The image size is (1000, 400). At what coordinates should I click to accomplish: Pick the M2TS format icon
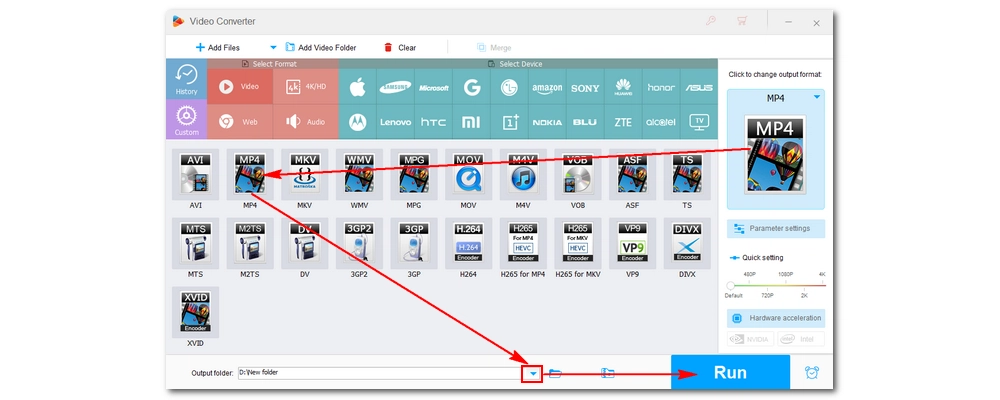click(249, 243)
